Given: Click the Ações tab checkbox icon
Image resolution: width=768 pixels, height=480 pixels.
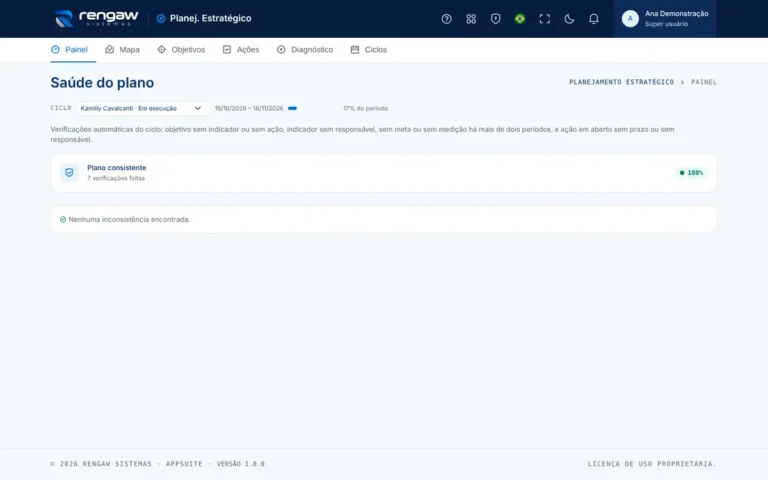Looking at the screenshot, I should [x=227, y=49].
